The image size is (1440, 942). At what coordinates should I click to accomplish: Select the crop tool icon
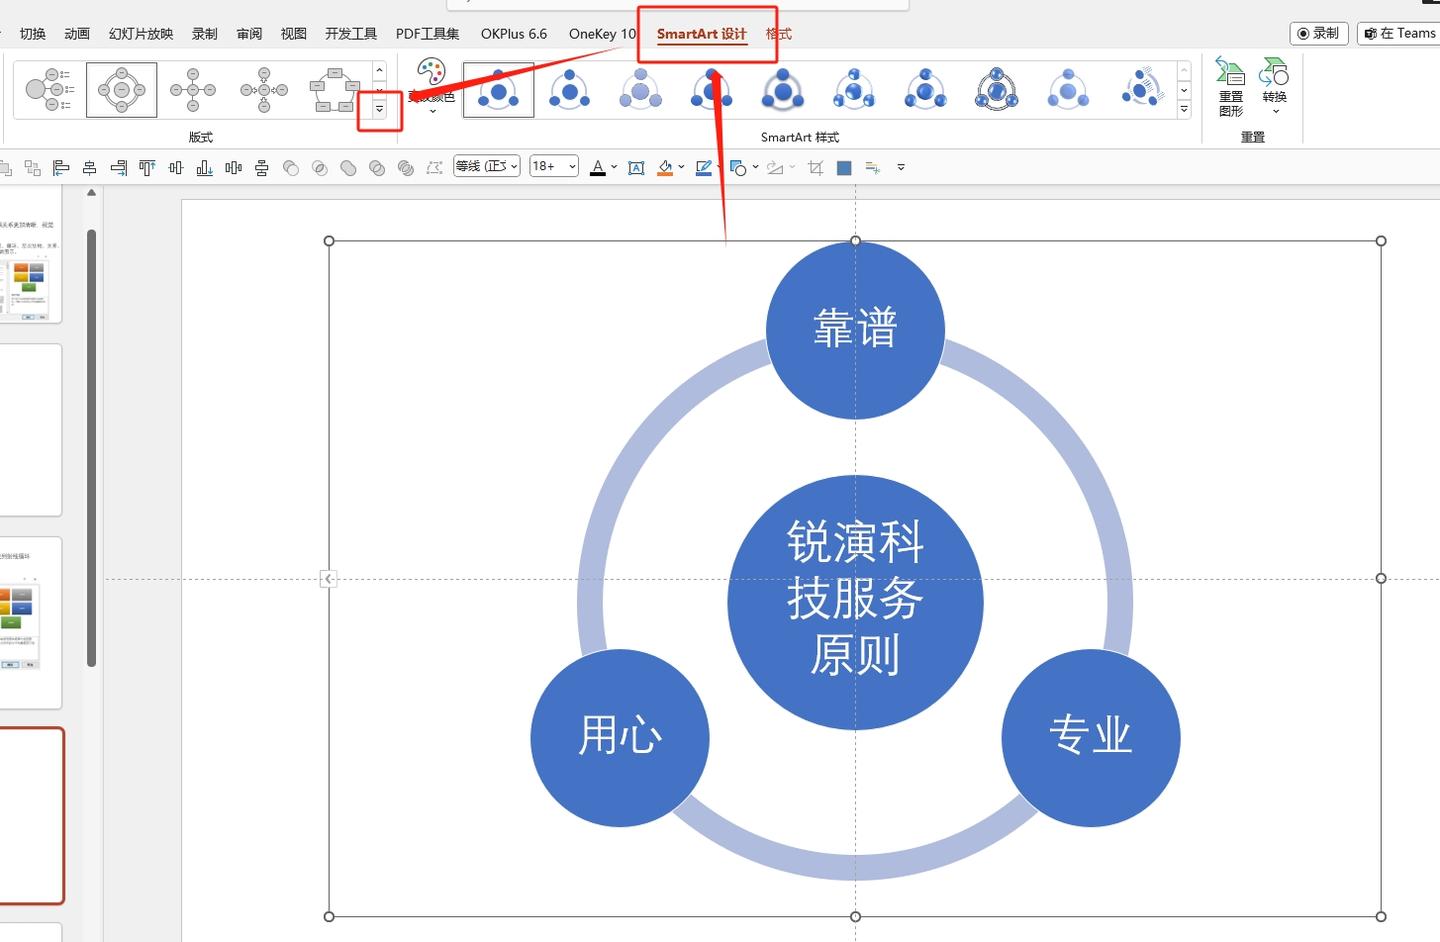point(815,167)
